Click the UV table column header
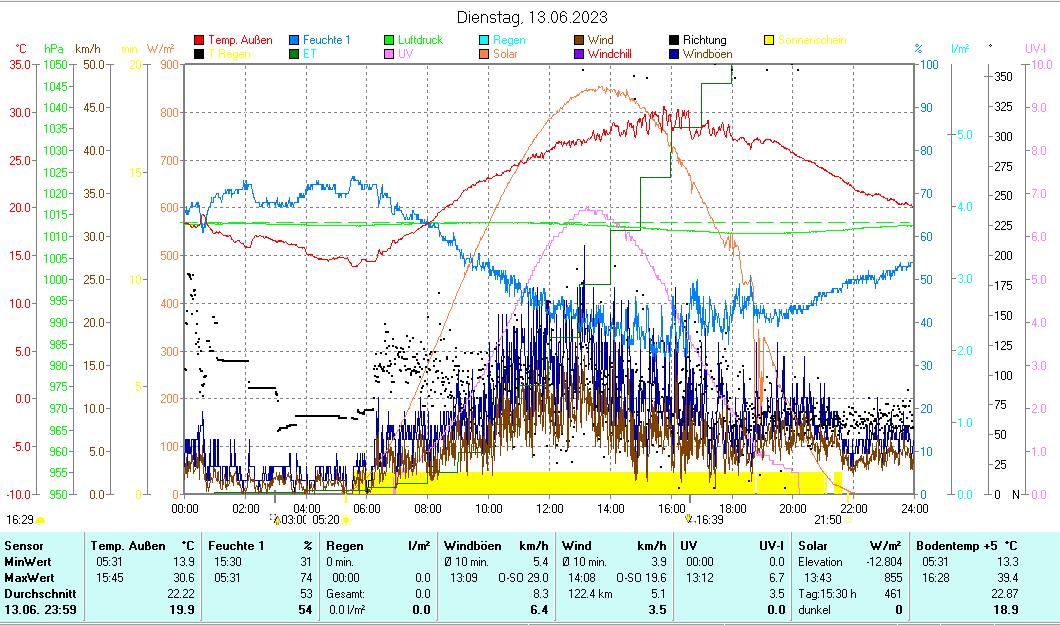Viewport: 1060px width, 625px height. click(x=688, y=546)
